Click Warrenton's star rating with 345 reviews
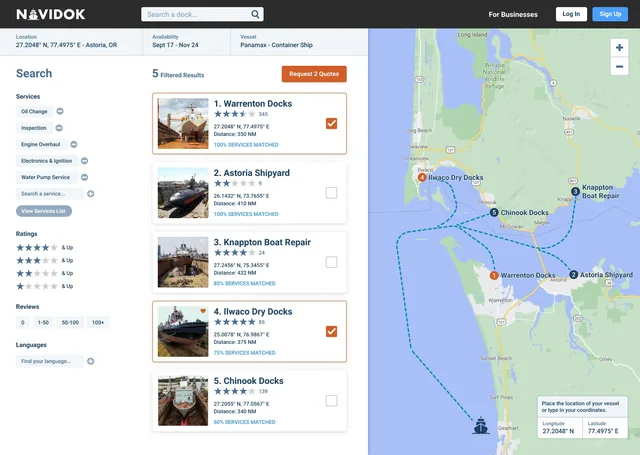 point(235,114)
